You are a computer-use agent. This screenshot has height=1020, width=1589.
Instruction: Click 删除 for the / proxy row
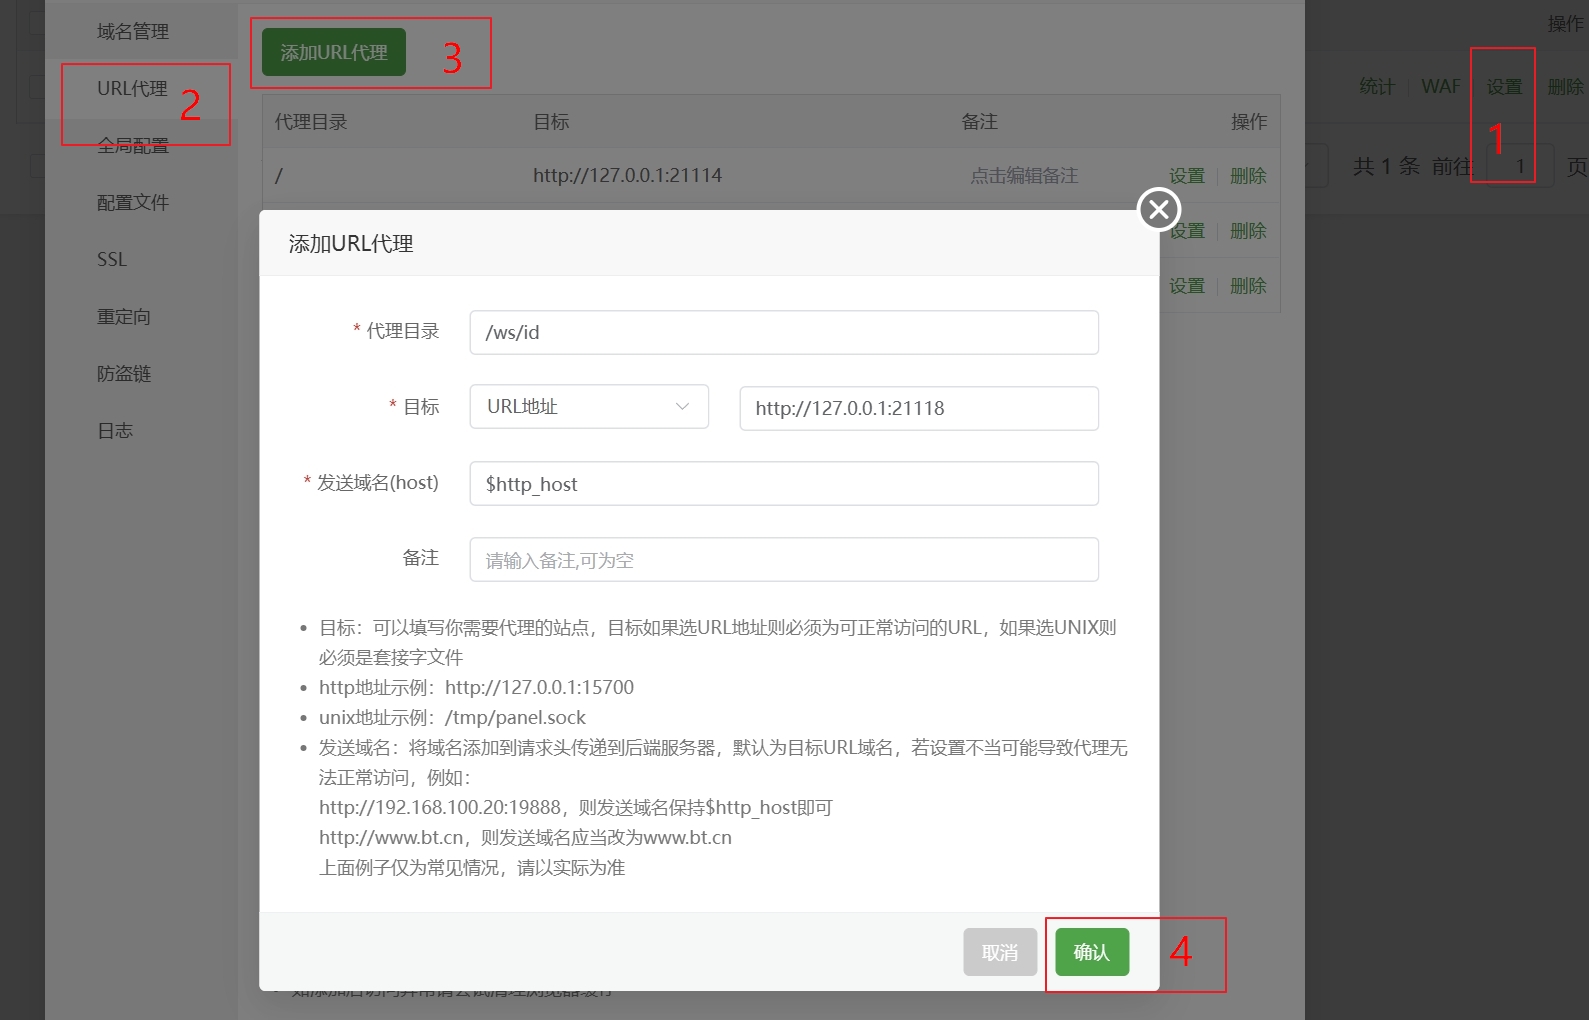[1248, 176]
